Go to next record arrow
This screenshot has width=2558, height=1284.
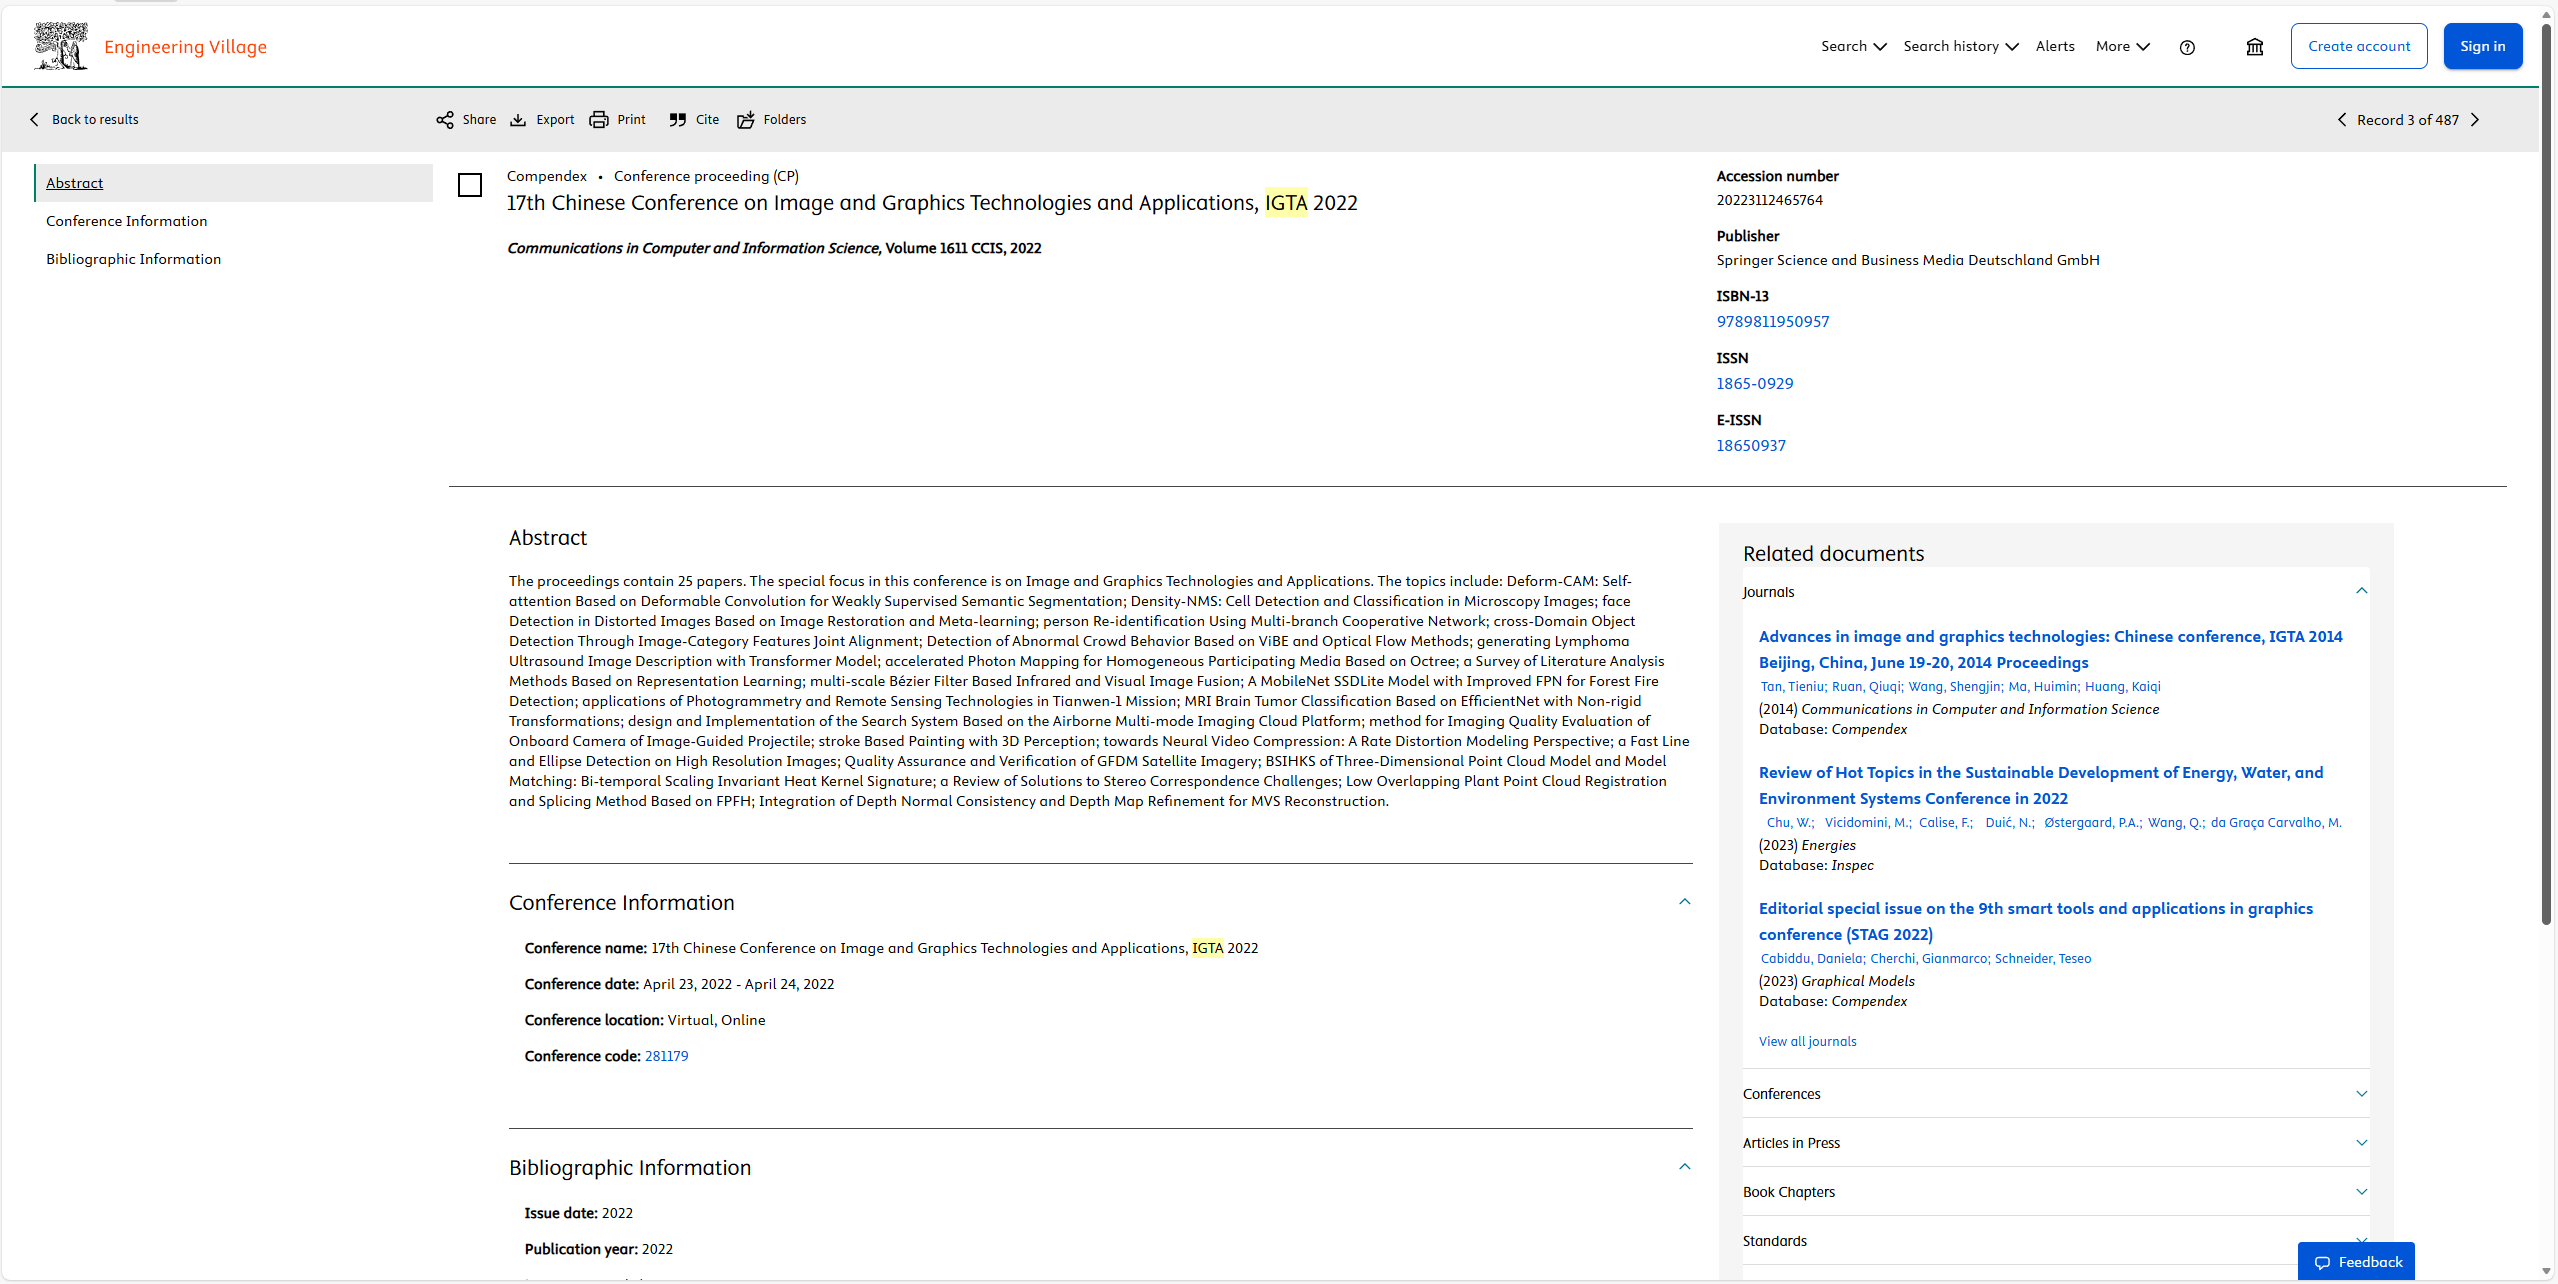point(2476,120)
